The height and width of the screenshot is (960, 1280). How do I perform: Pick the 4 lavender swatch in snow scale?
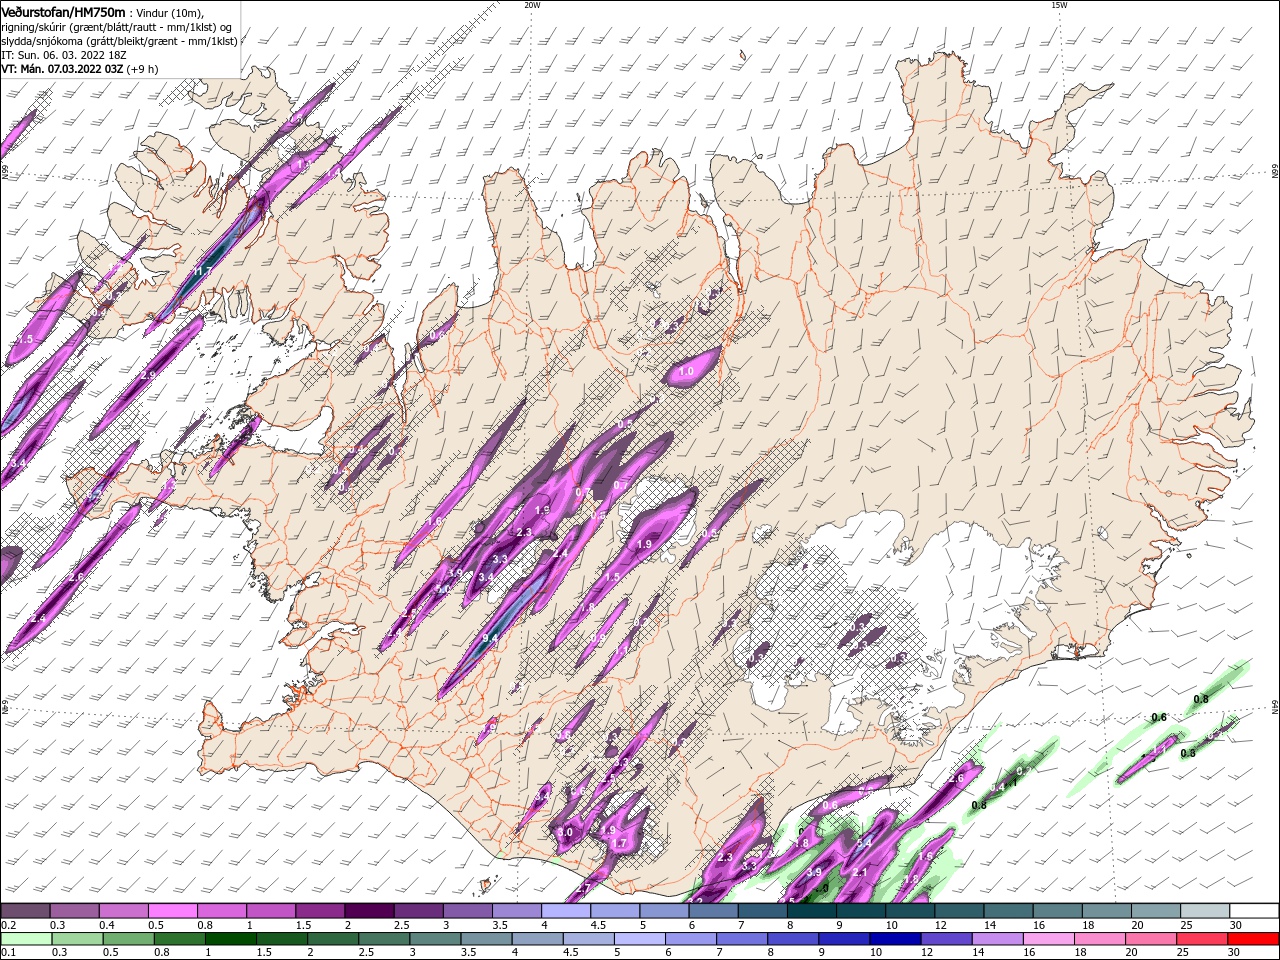tap(564, 911)
